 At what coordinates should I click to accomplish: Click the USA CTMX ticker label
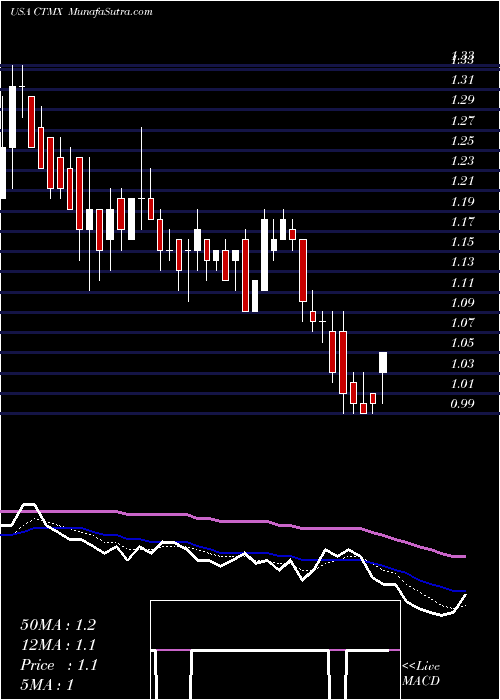click(x=38, y=12)
